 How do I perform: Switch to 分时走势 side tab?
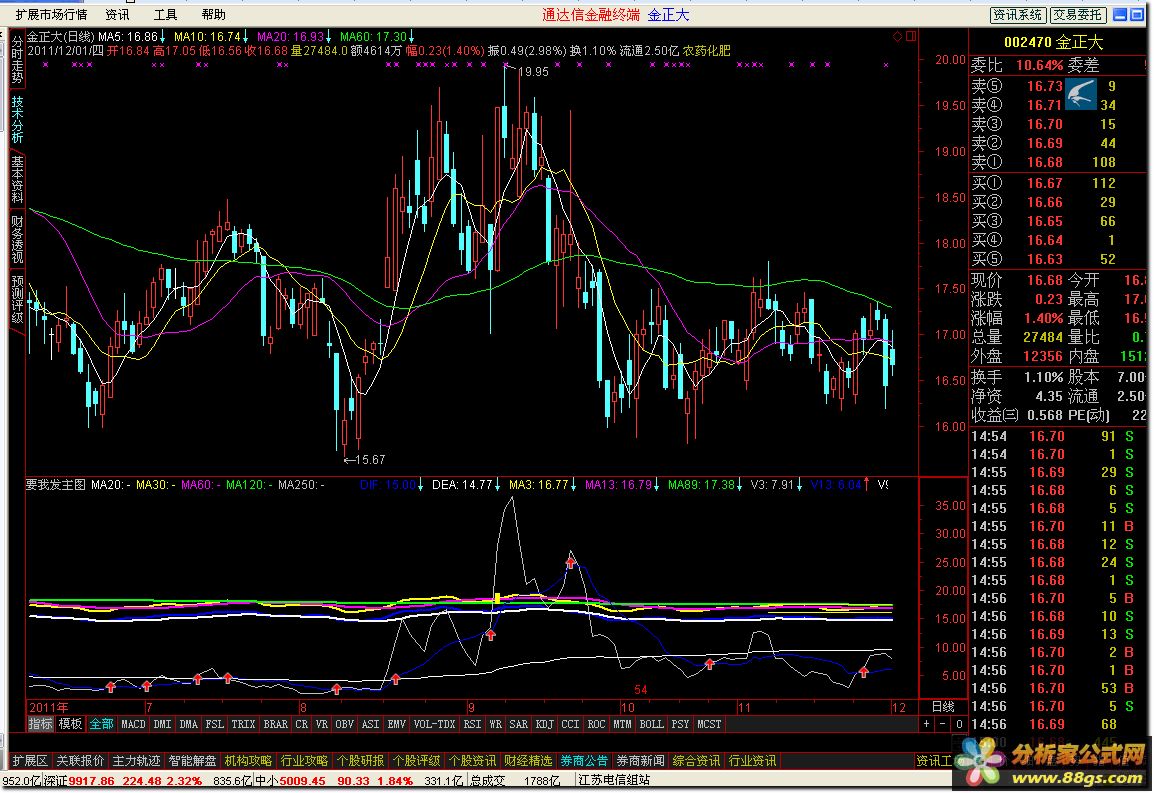pos(17,59)
